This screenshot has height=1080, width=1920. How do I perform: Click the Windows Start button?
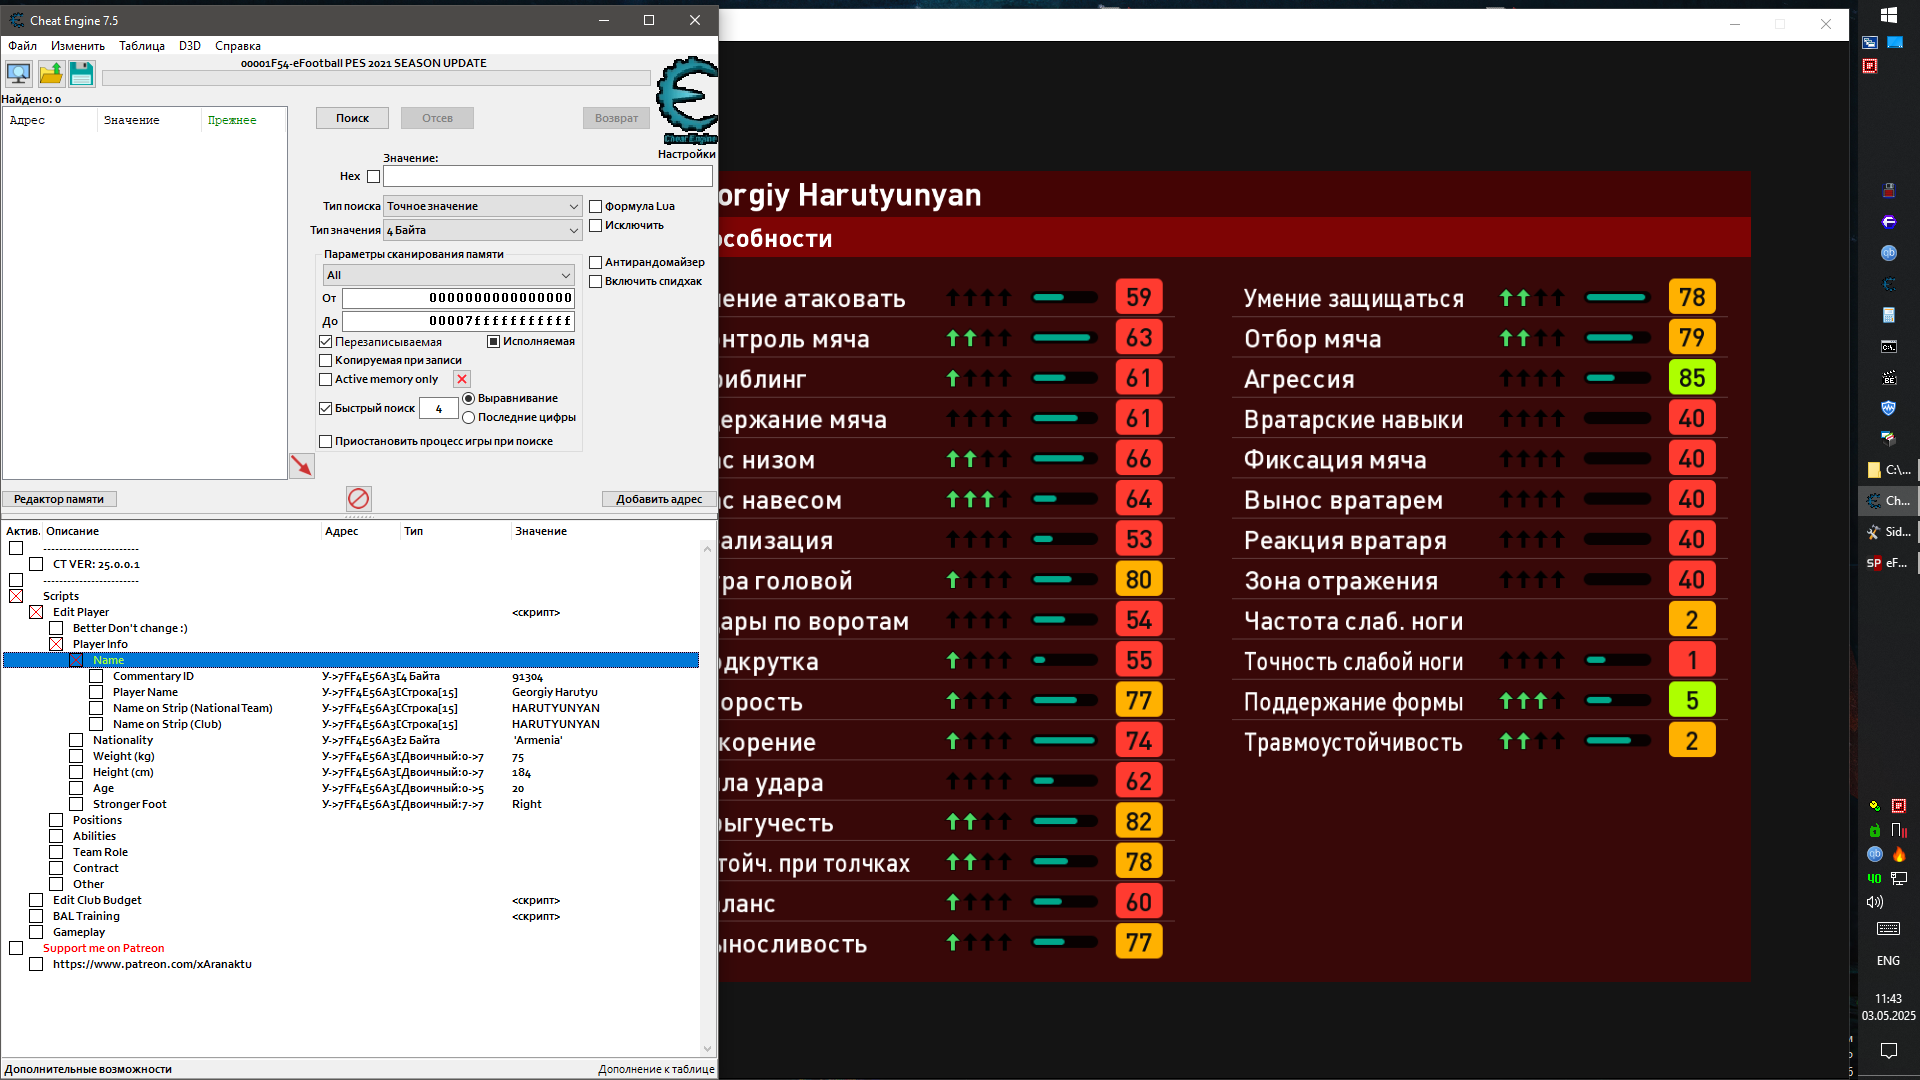pos(1888,14)
